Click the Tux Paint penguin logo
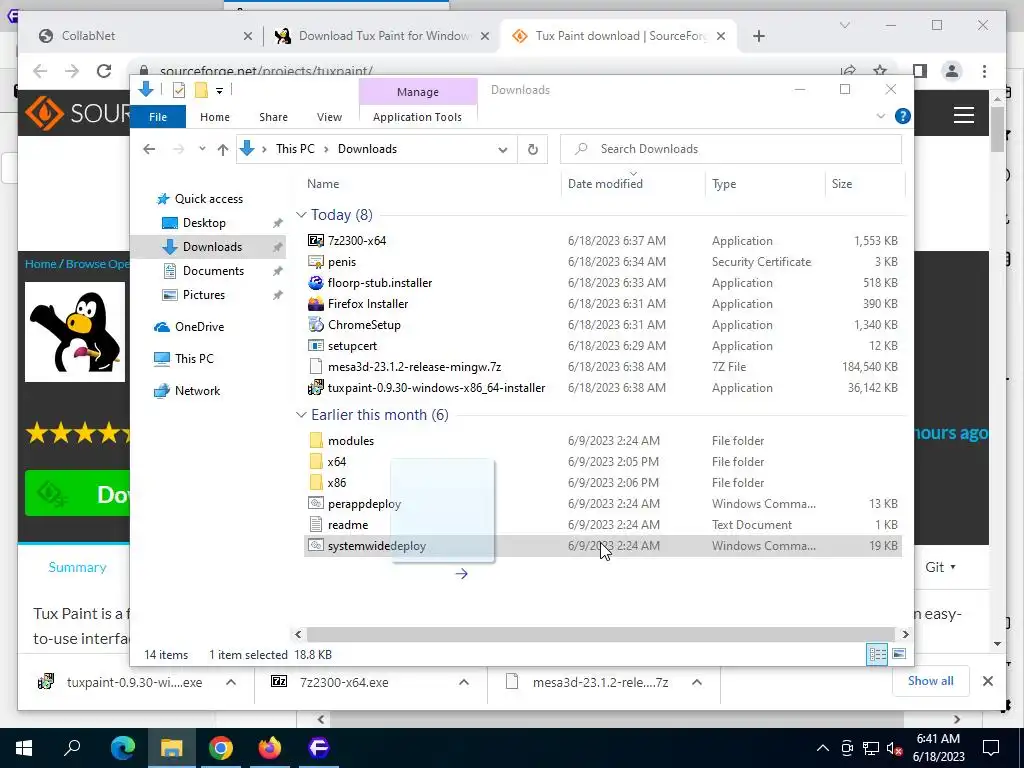This screenshot has width=1024, height=768. 75,332
